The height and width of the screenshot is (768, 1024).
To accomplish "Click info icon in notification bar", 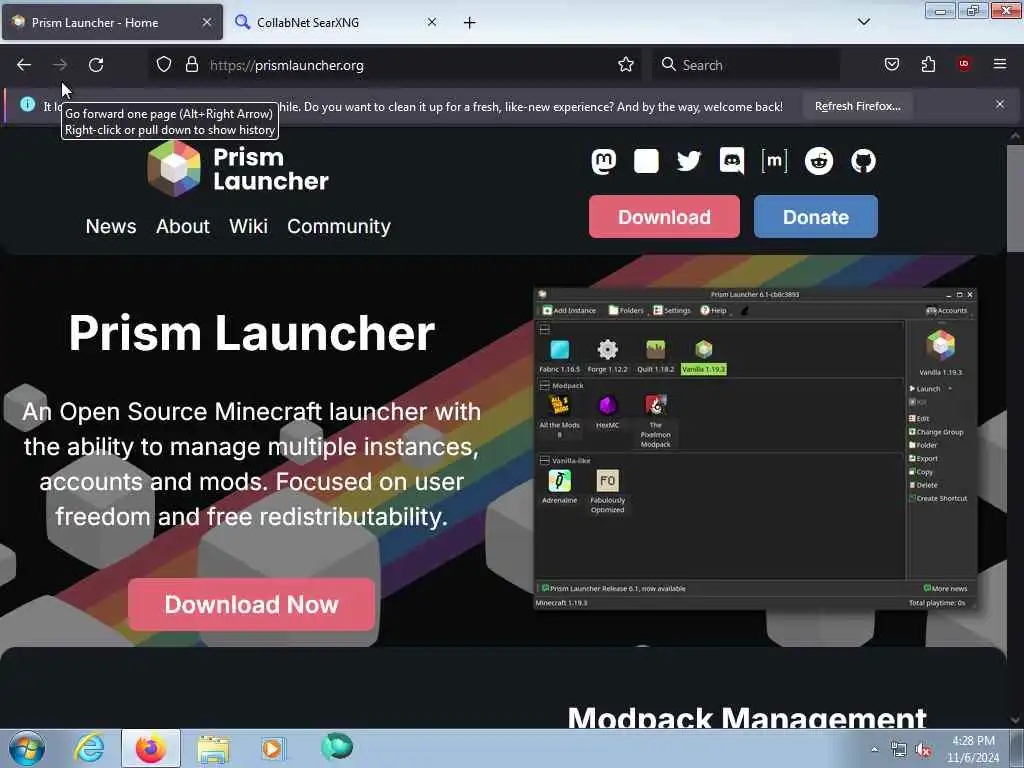I will 27,104.
